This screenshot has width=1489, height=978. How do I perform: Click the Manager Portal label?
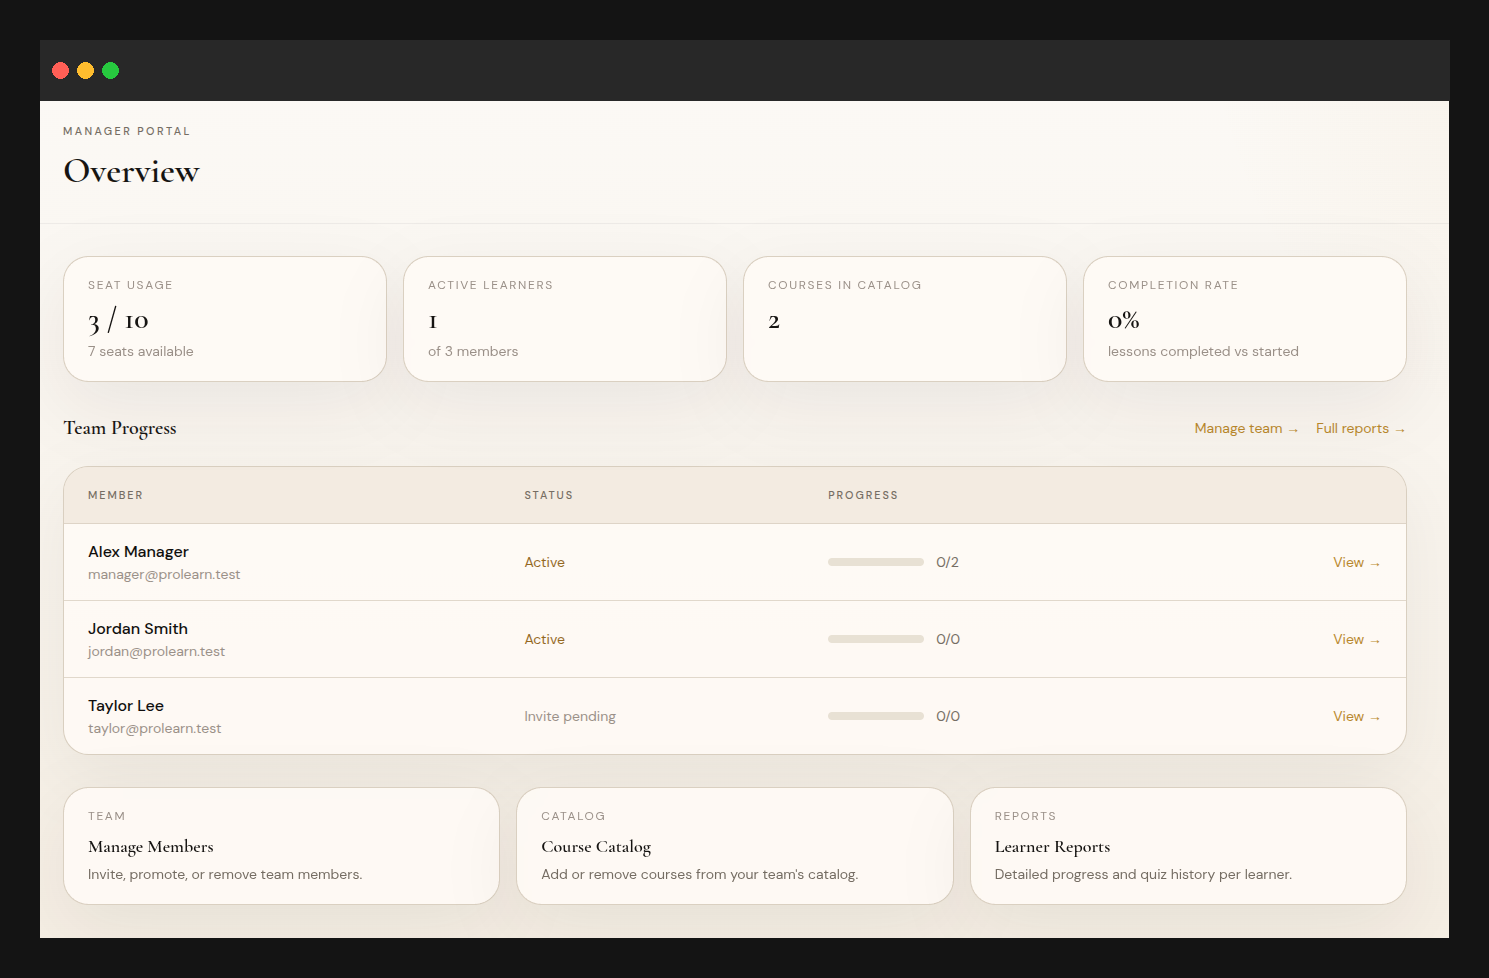126,131
